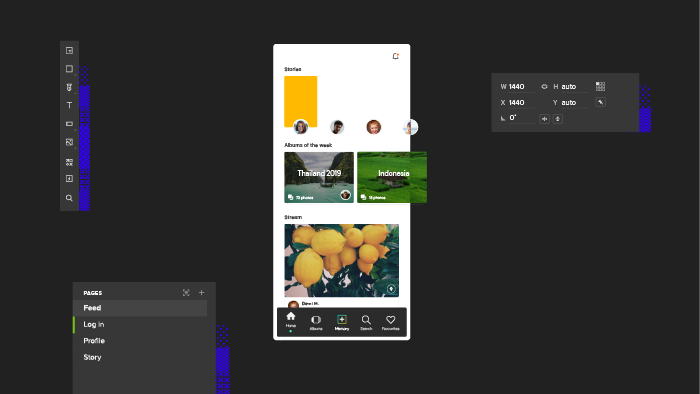
Task: Select the yellow story card
Action: tap(301, 101)
